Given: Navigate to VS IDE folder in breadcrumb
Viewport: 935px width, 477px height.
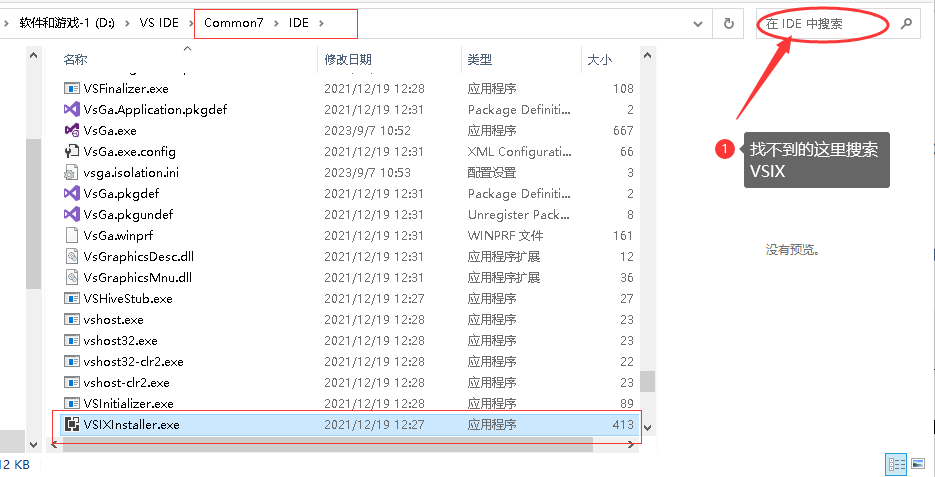Looking at the screenshot, I should click(159, 23).
